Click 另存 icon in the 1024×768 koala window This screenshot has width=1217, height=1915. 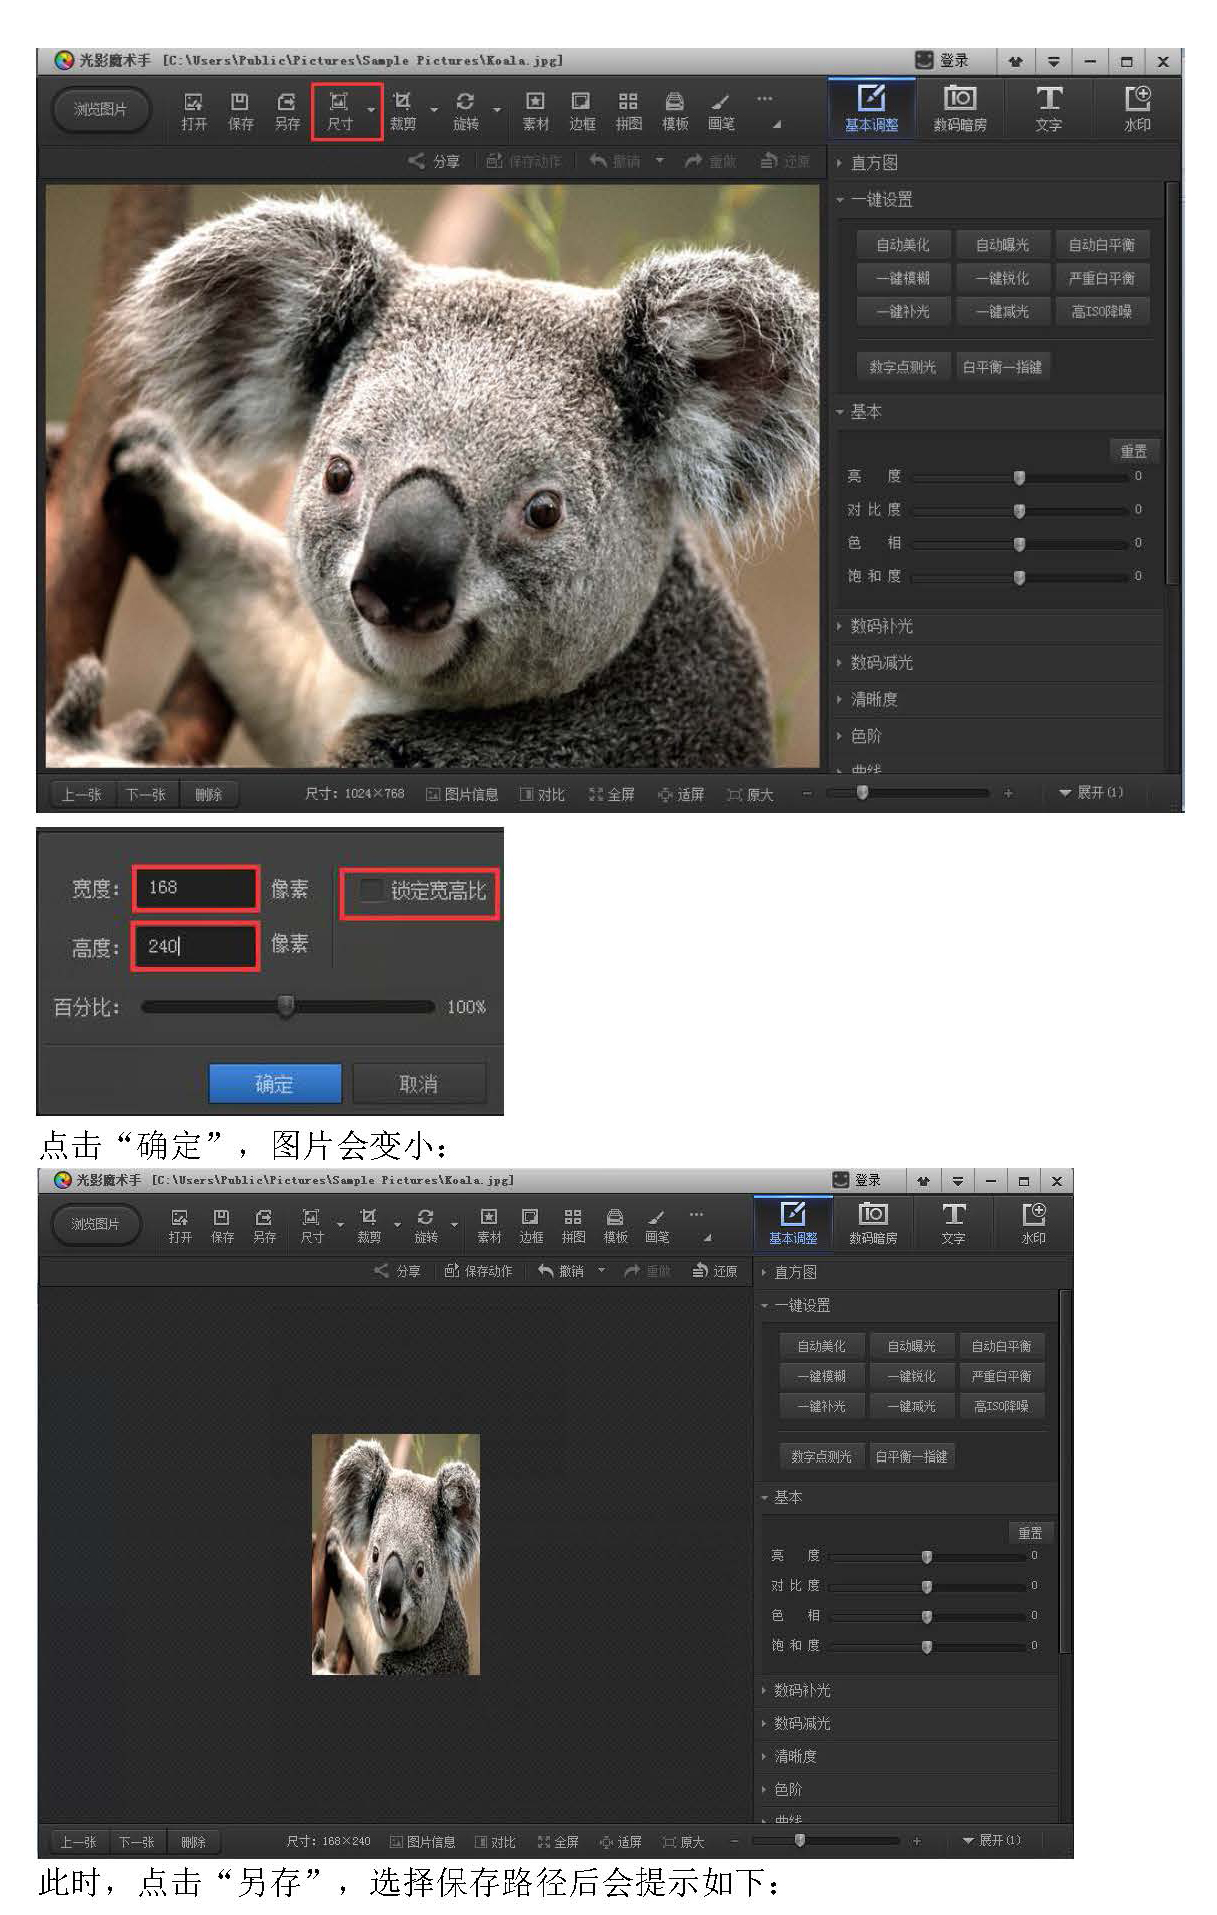coord(287,111)
